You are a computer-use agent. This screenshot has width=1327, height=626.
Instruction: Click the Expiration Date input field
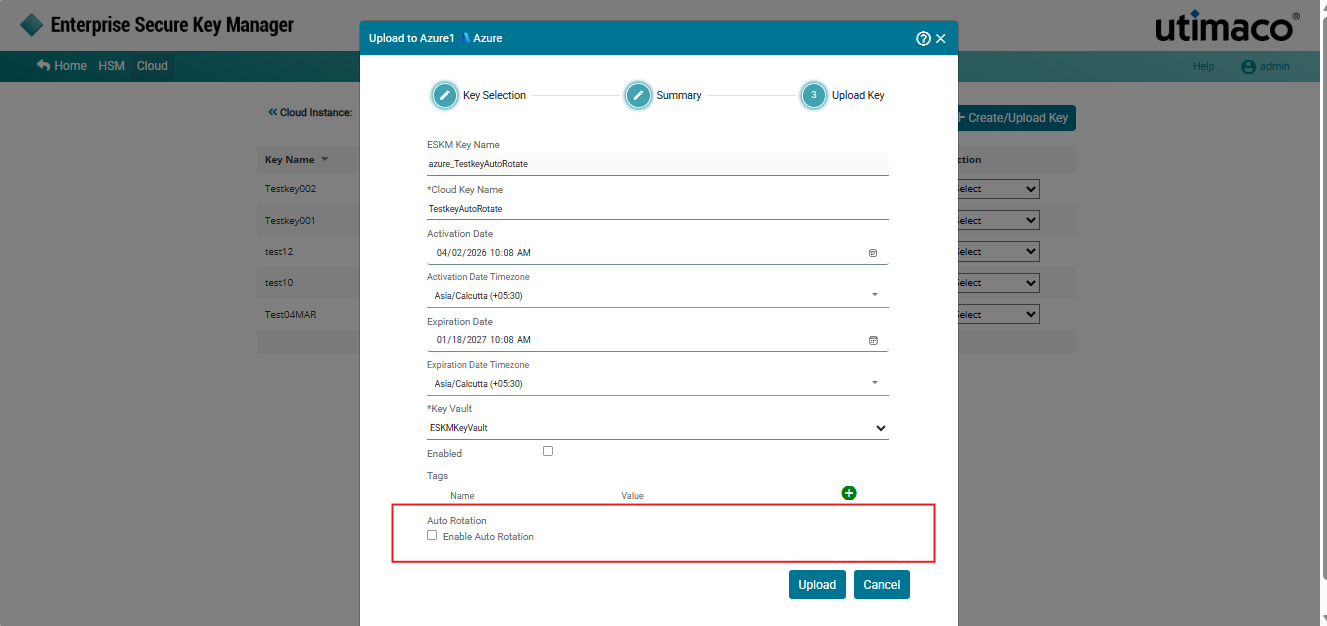point(658,340)
